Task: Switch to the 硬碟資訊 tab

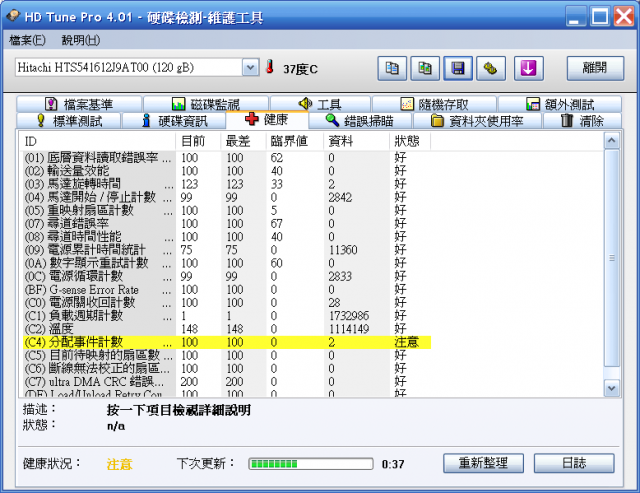Action: (174, 121)
